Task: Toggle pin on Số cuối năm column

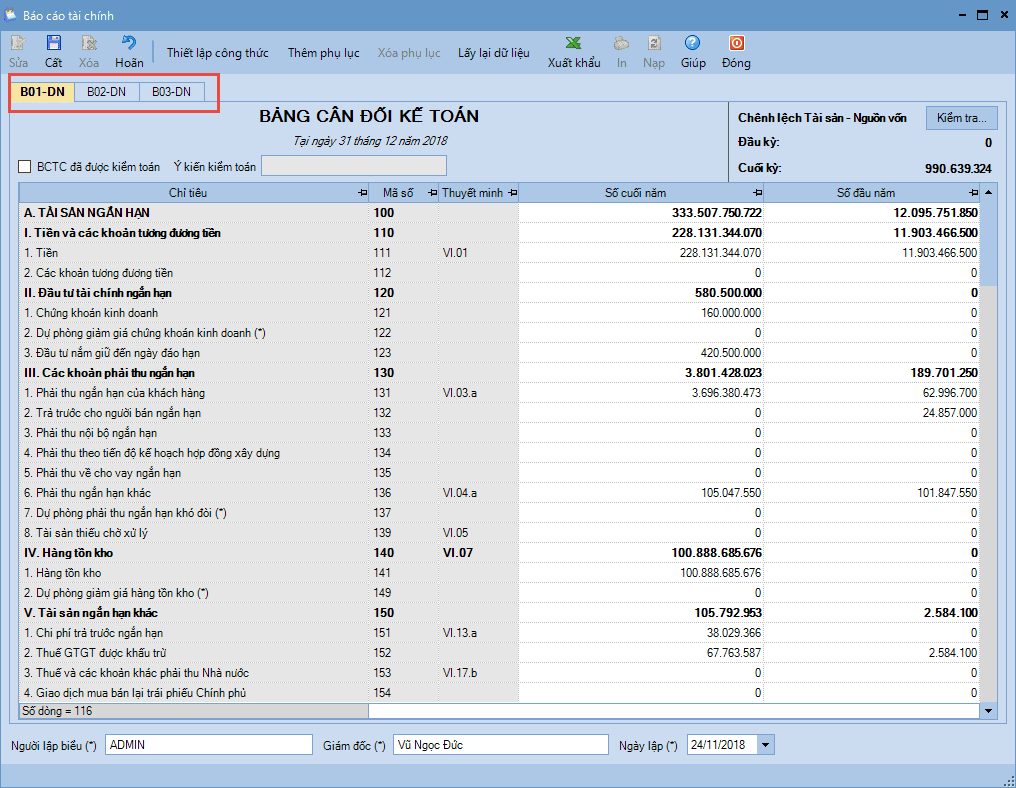Action: [x=756, y=192]
